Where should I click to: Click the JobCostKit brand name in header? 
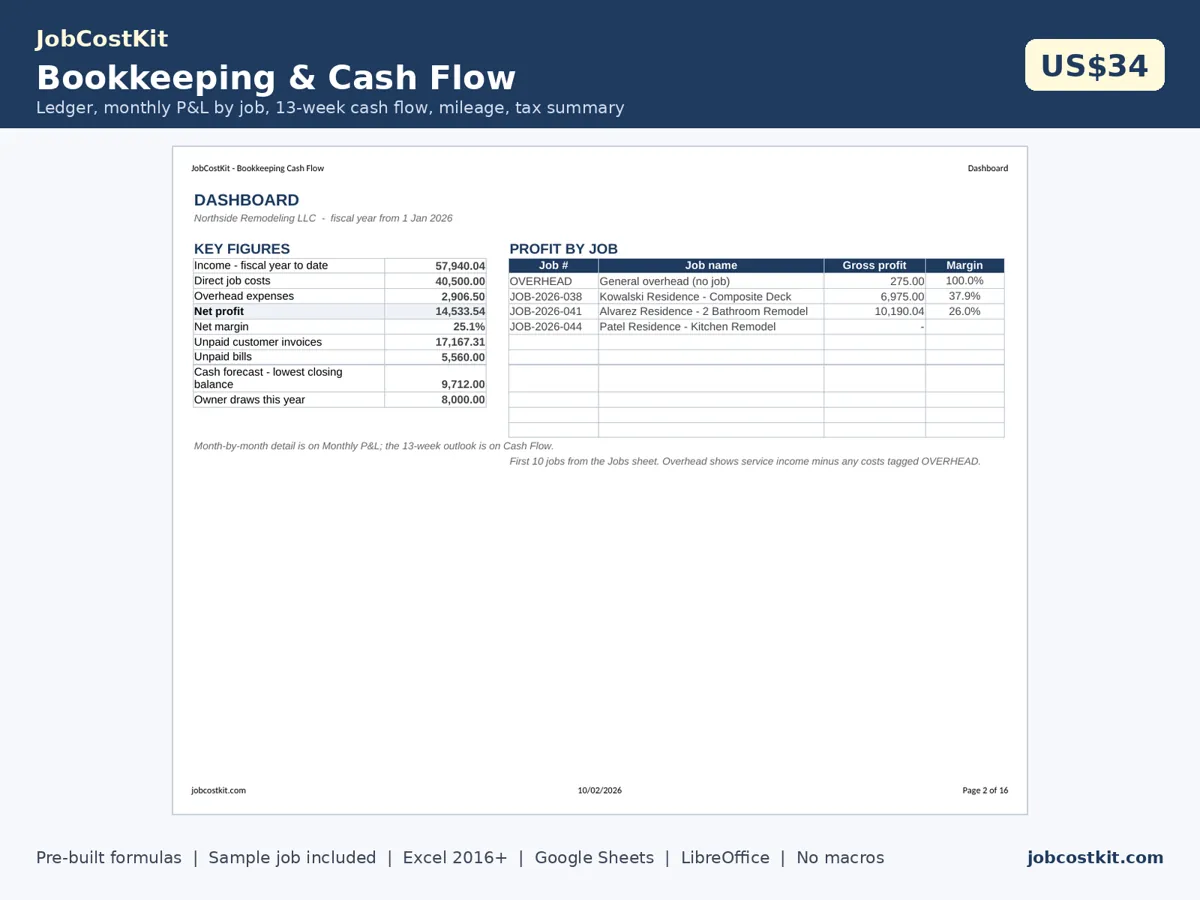(102, 39)
